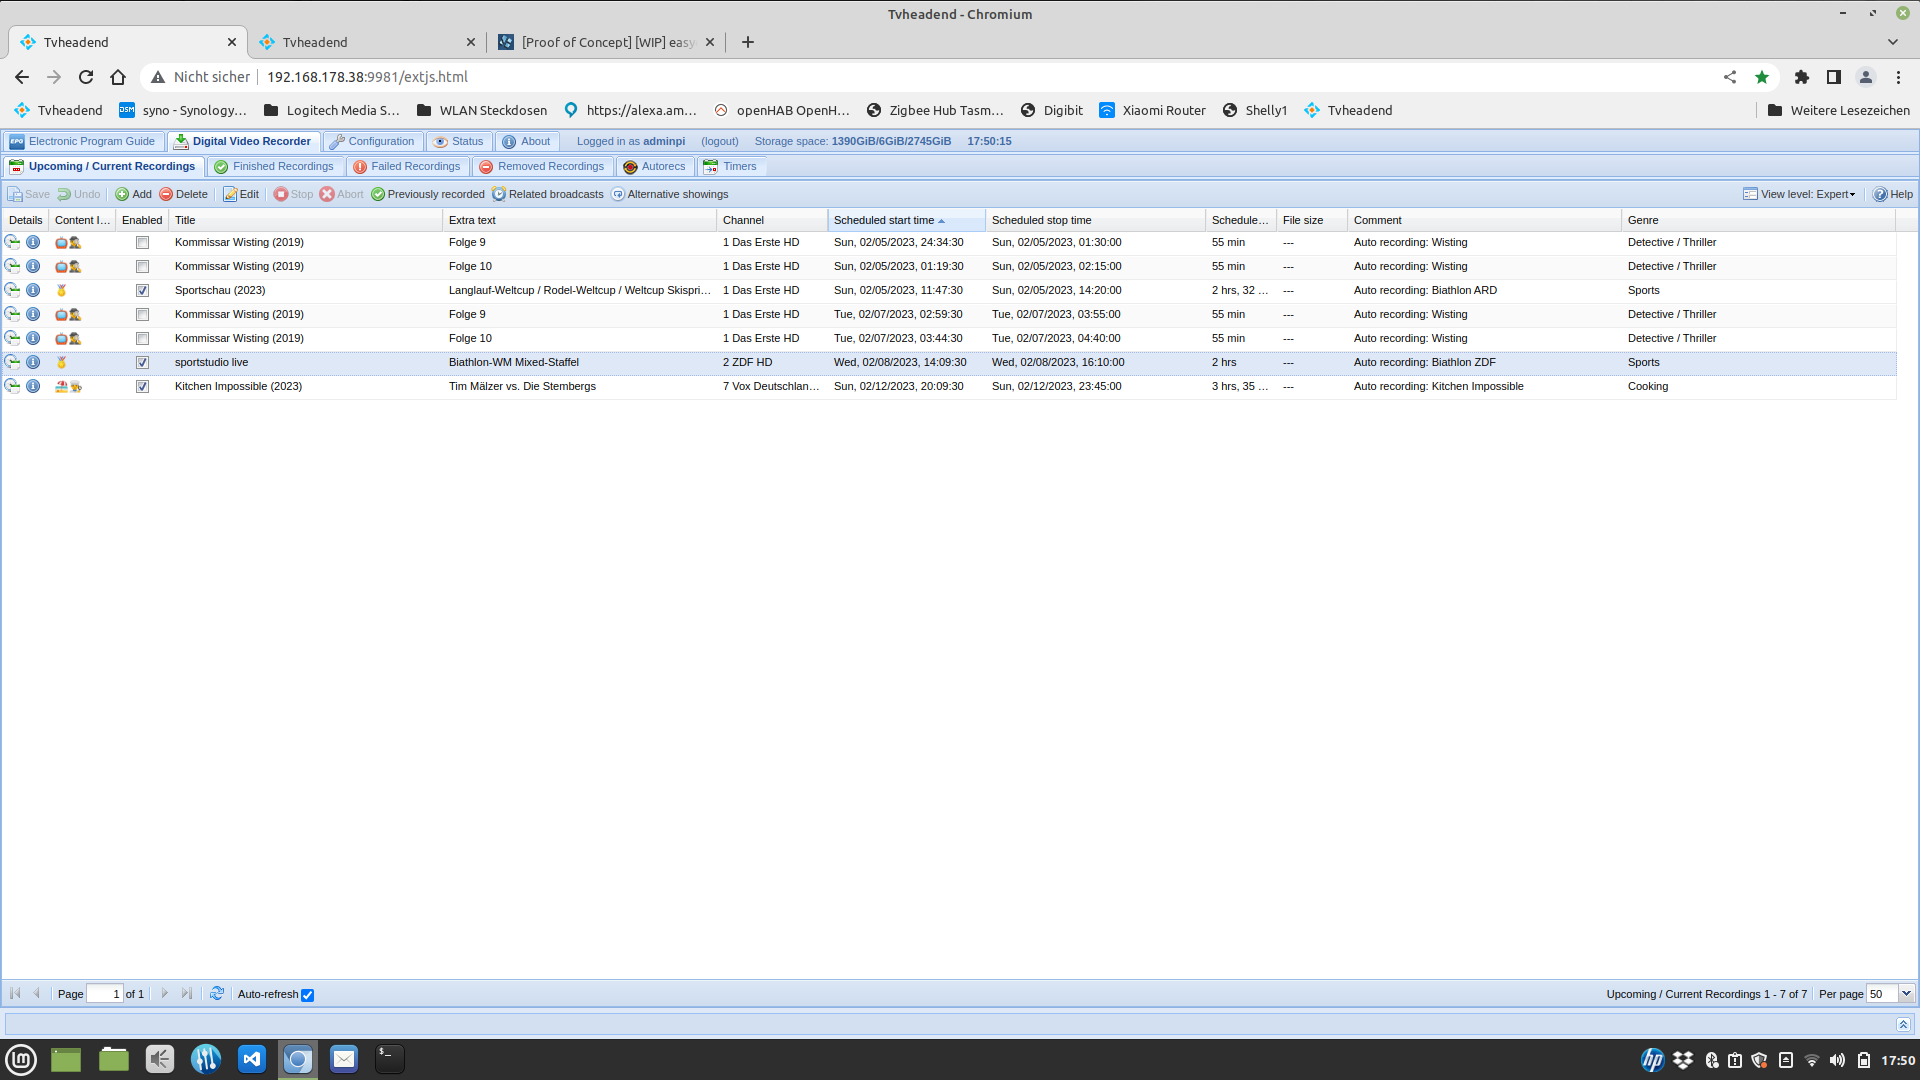Toggle Auto-refresh checkbox
The height and width of the screenshot is (1080, 1920).
[x=308, y=994]
